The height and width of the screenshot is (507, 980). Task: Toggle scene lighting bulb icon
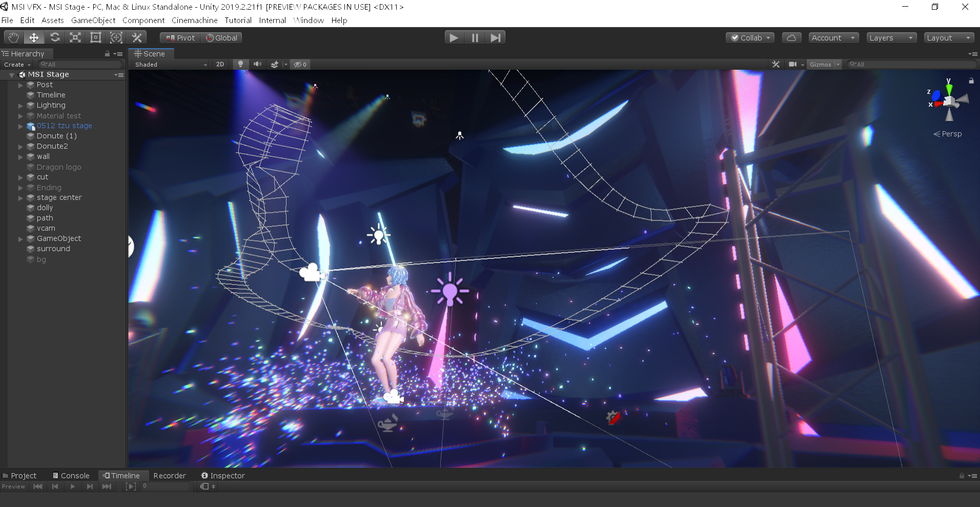click(x=241, y=64)
